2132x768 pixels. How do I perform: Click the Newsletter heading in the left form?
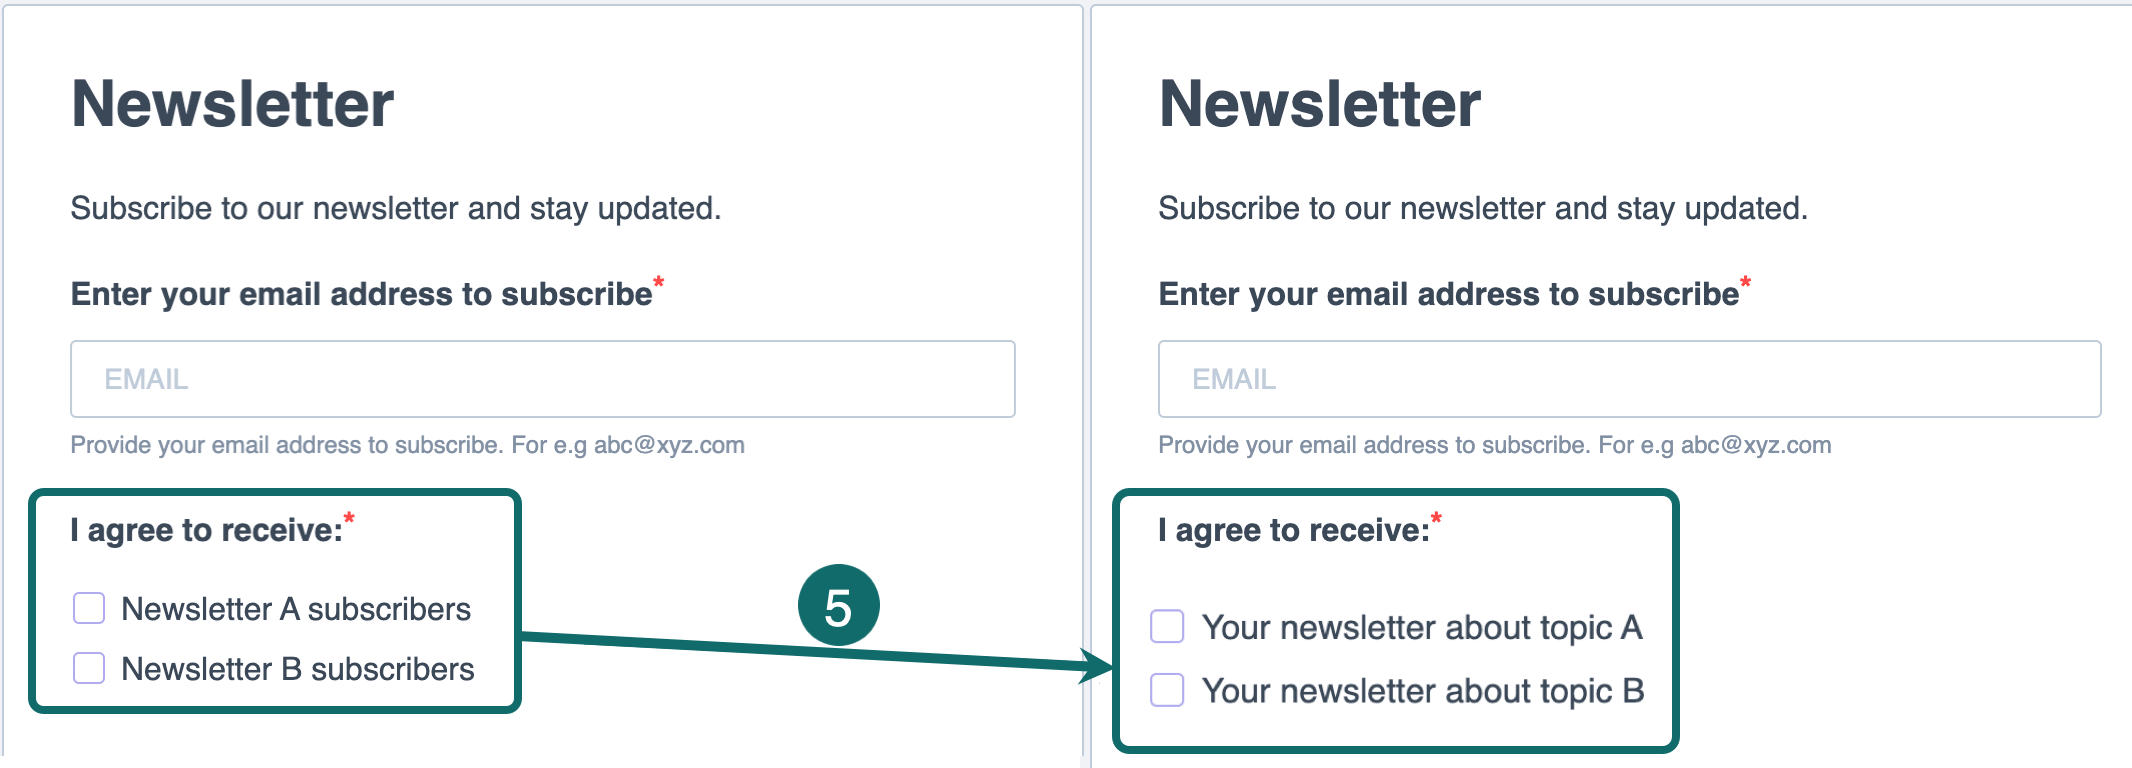point(233,104)
